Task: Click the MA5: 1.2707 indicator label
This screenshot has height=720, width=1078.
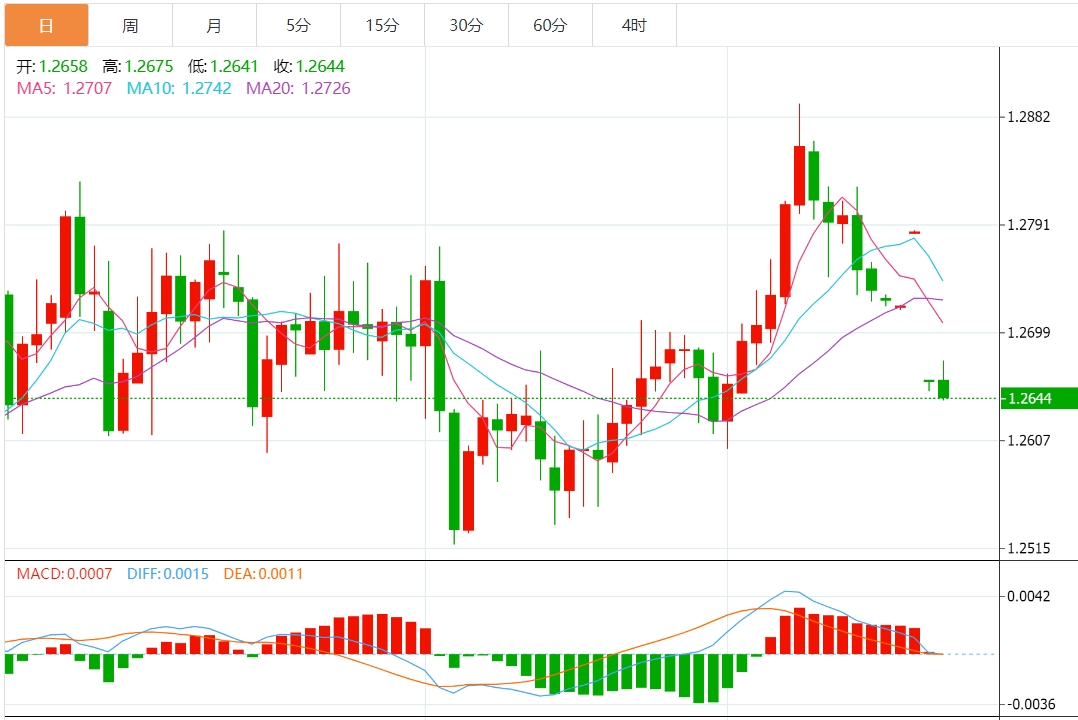Action: pos(64,88)
